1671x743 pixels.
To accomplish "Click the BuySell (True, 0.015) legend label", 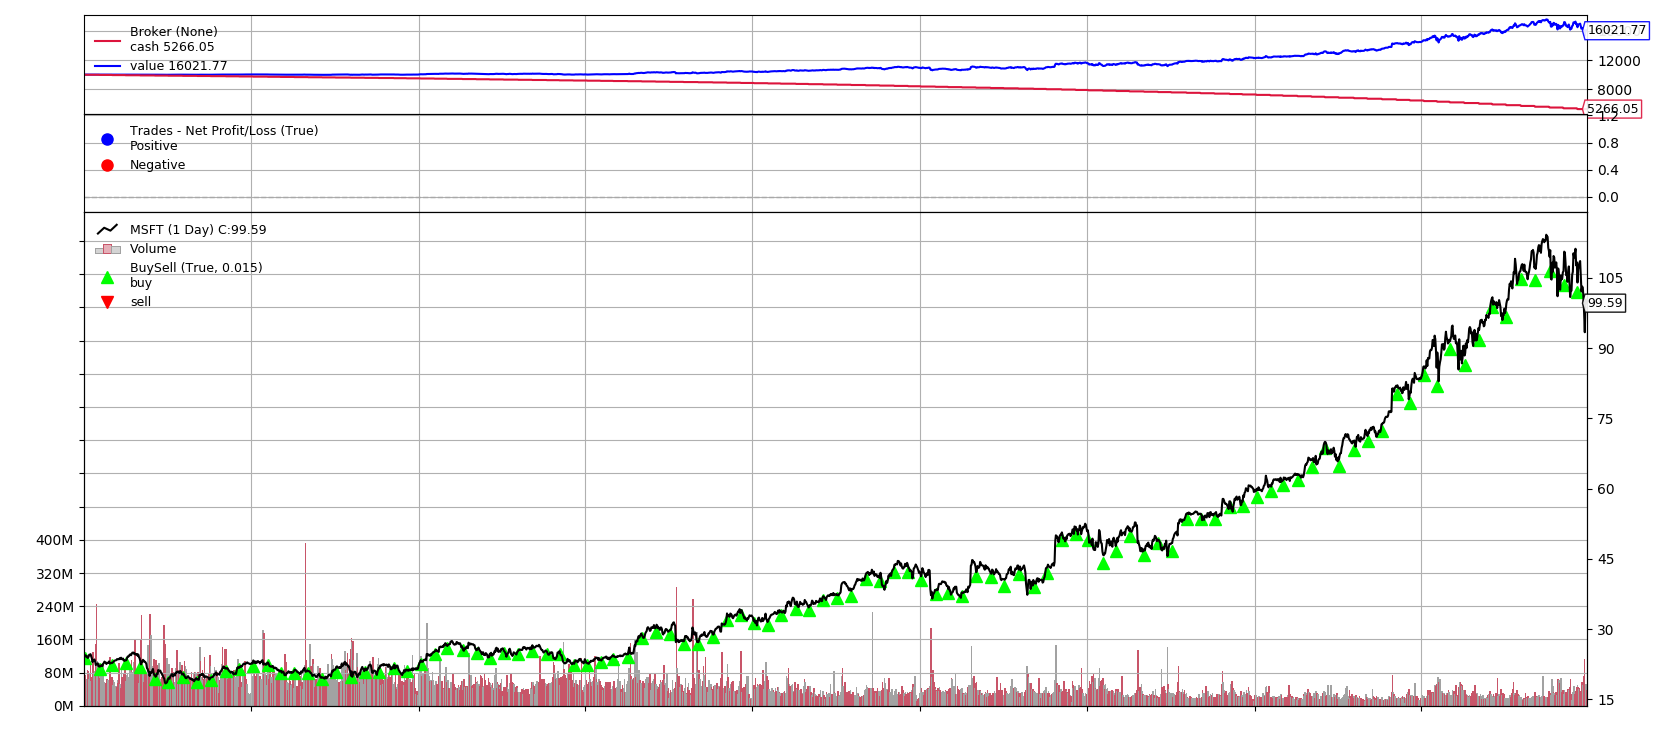I will click(x=196, y=268).
